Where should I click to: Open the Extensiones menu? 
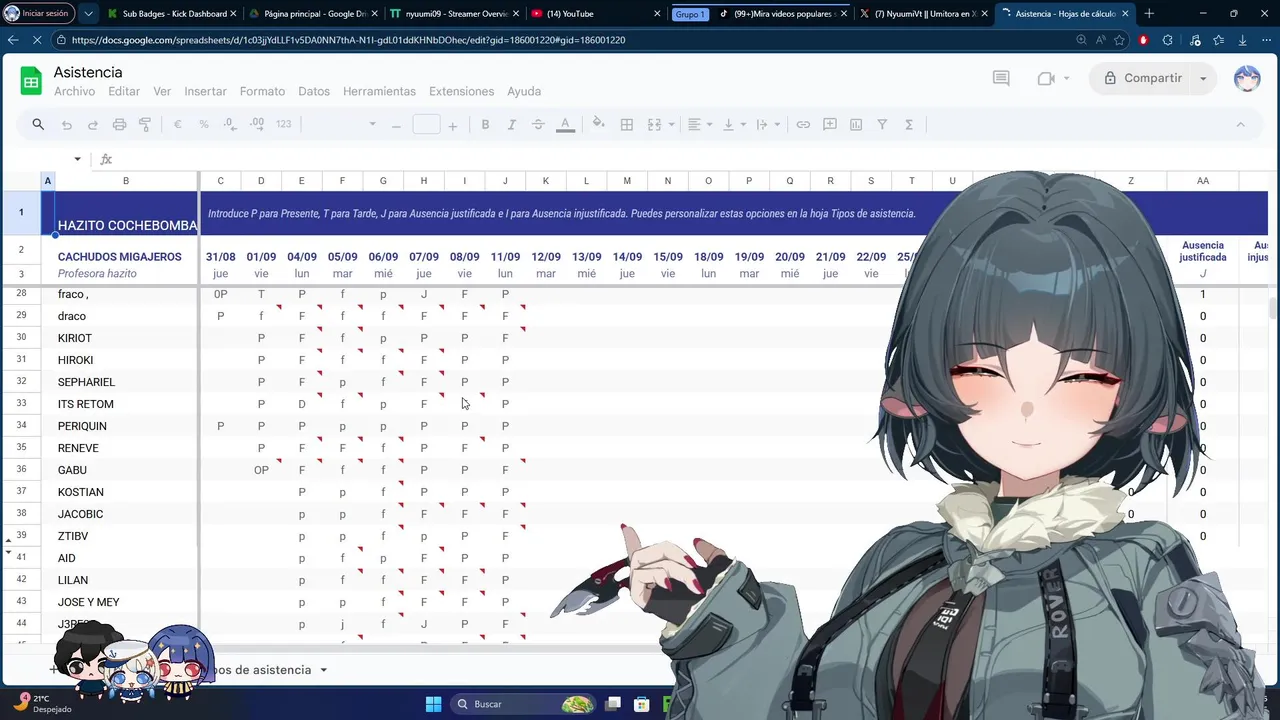(x=461, y=91)
